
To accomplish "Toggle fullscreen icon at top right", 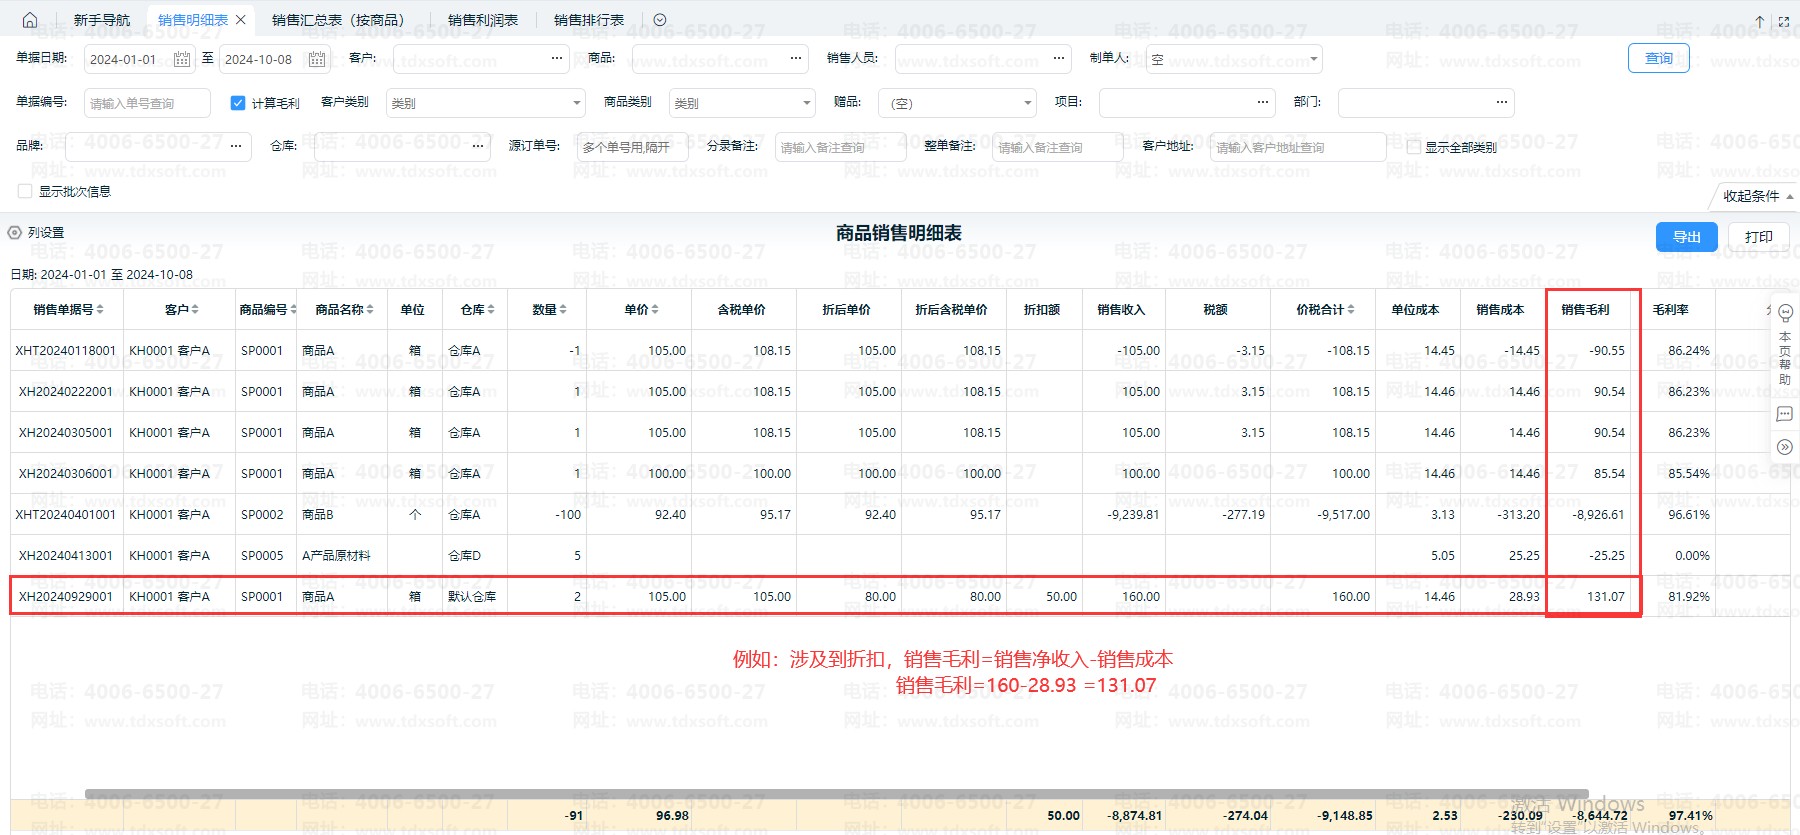I will pos(1784,21).
